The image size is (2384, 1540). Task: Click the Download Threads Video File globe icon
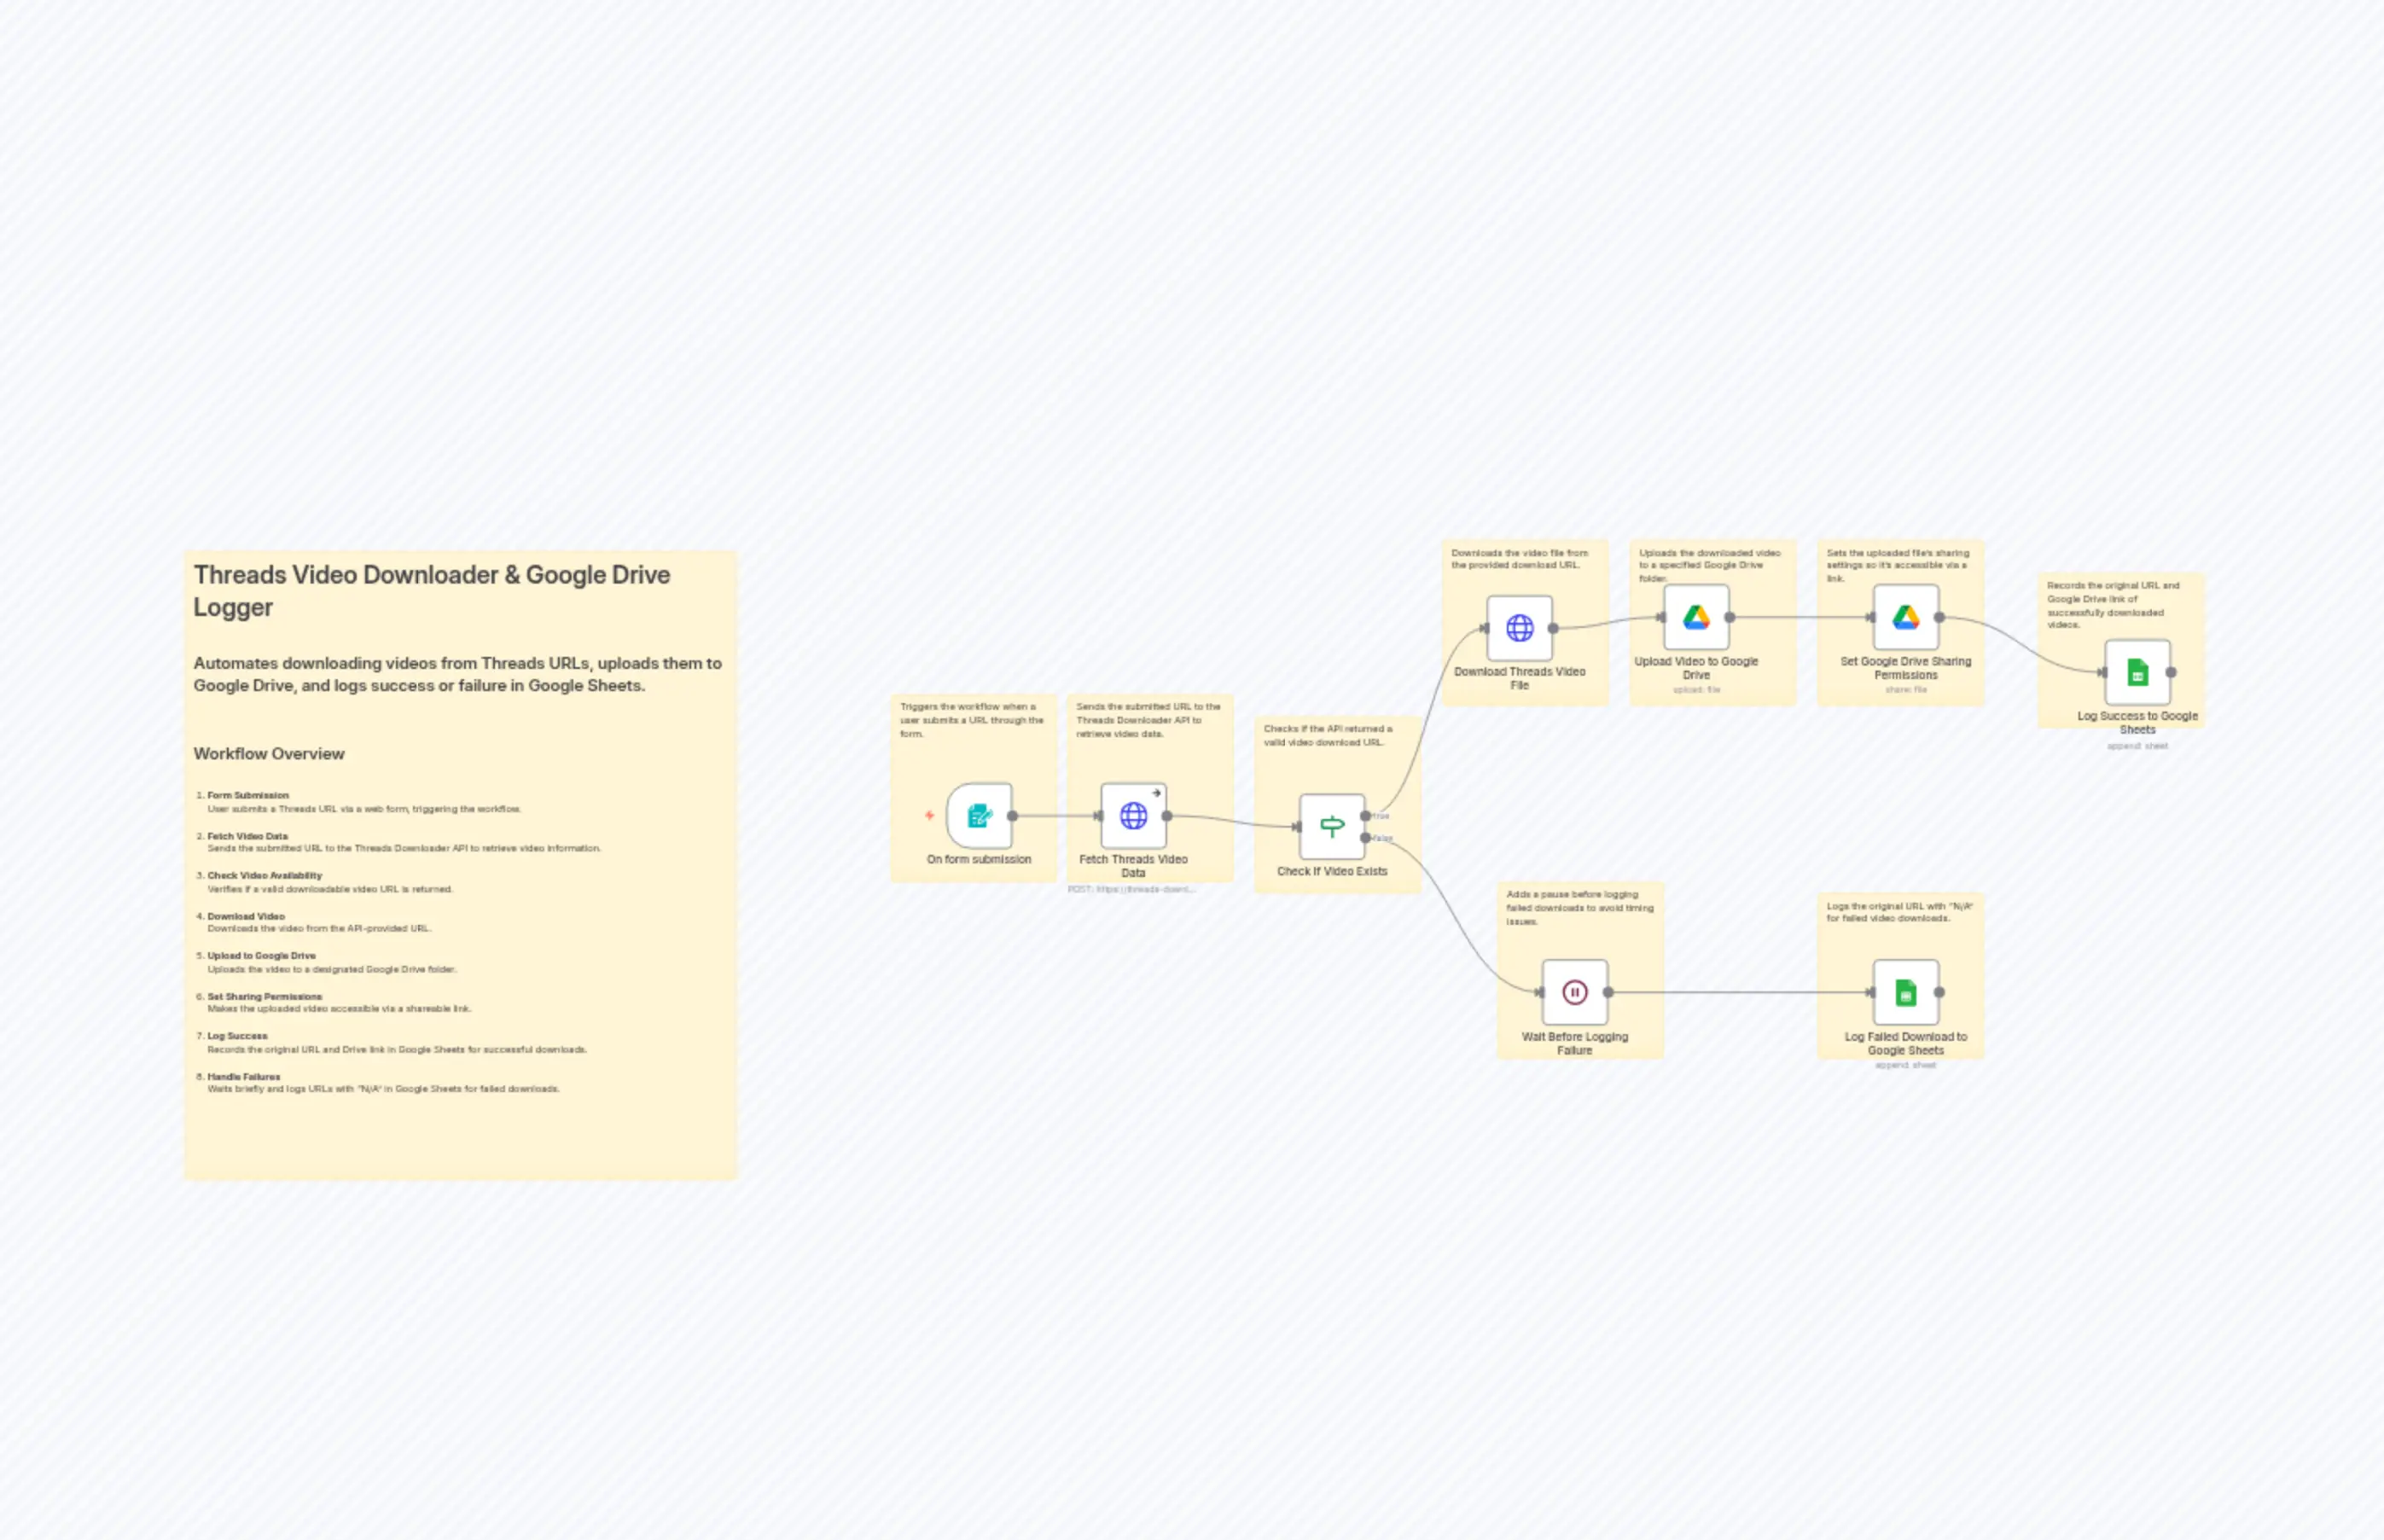pyautogui.click(x=1519, y=628)
